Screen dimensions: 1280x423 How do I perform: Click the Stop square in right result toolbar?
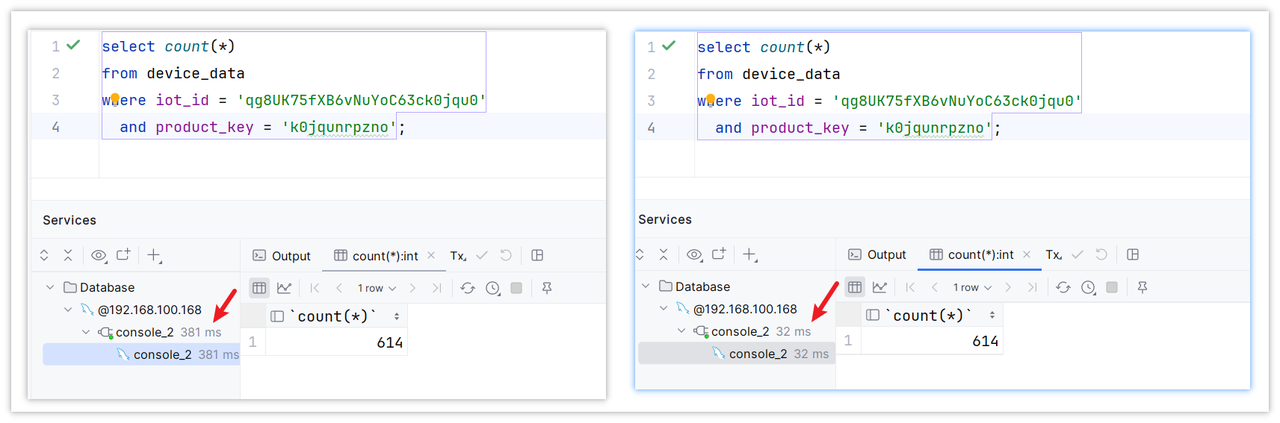(1113, 287)
